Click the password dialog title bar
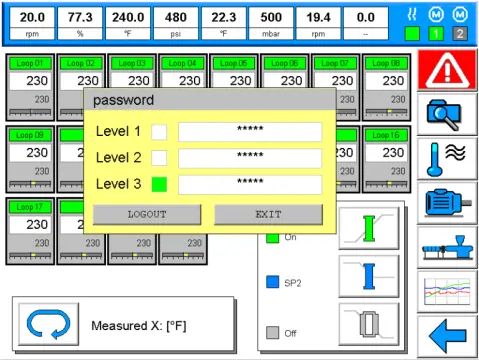 (210, 100)
